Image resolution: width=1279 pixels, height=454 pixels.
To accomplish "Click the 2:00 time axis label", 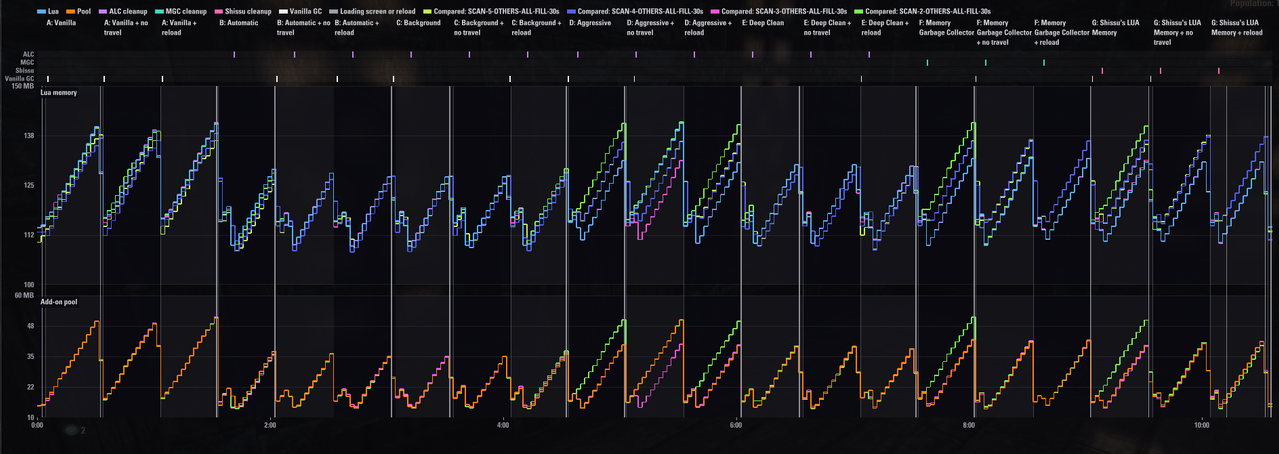I will tap(270, 425).
